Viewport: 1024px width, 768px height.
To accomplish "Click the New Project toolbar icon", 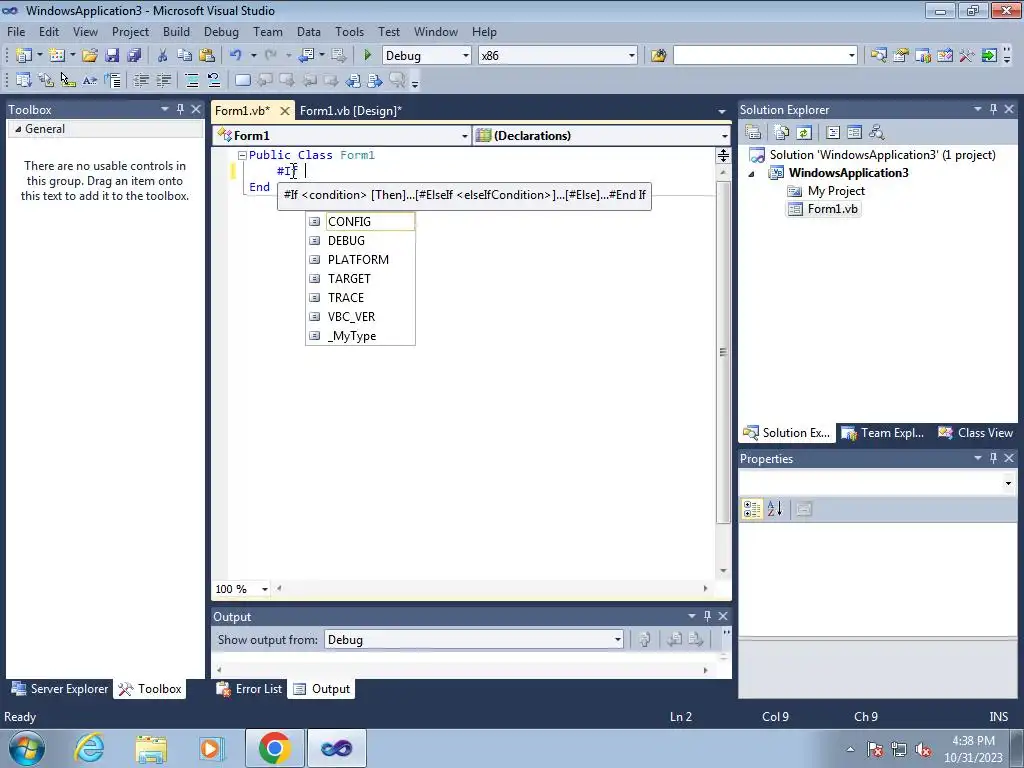I will [24, 56].
